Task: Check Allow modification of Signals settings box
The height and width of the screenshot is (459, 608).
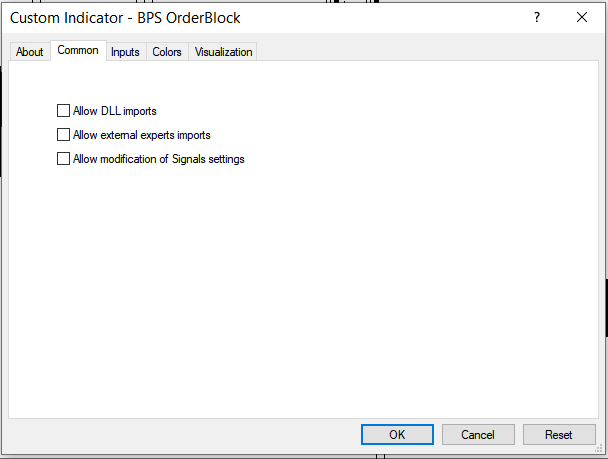Action: click(64, 159)
